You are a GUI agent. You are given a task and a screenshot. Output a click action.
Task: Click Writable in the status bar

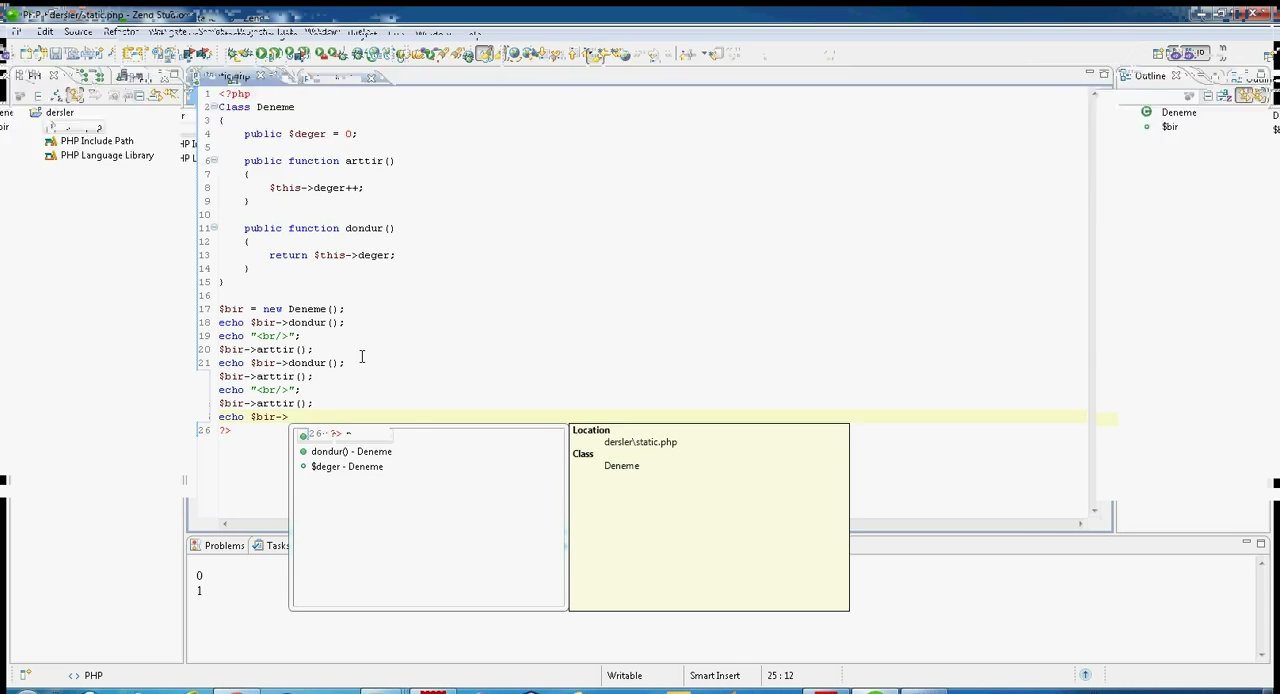625,676
